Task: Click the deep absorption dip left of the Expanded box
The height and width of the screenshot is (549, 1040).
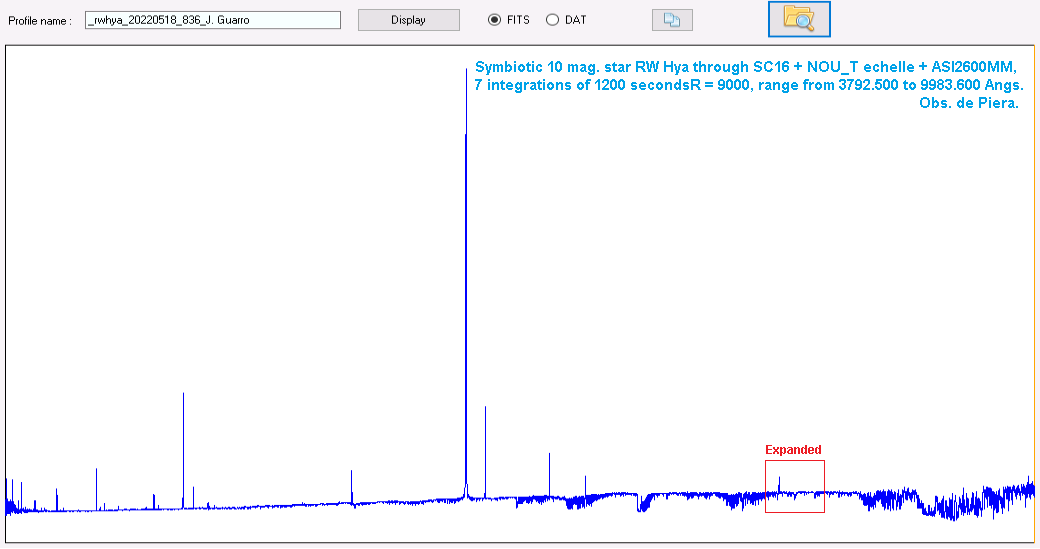Action: click(x=641, y=505)
